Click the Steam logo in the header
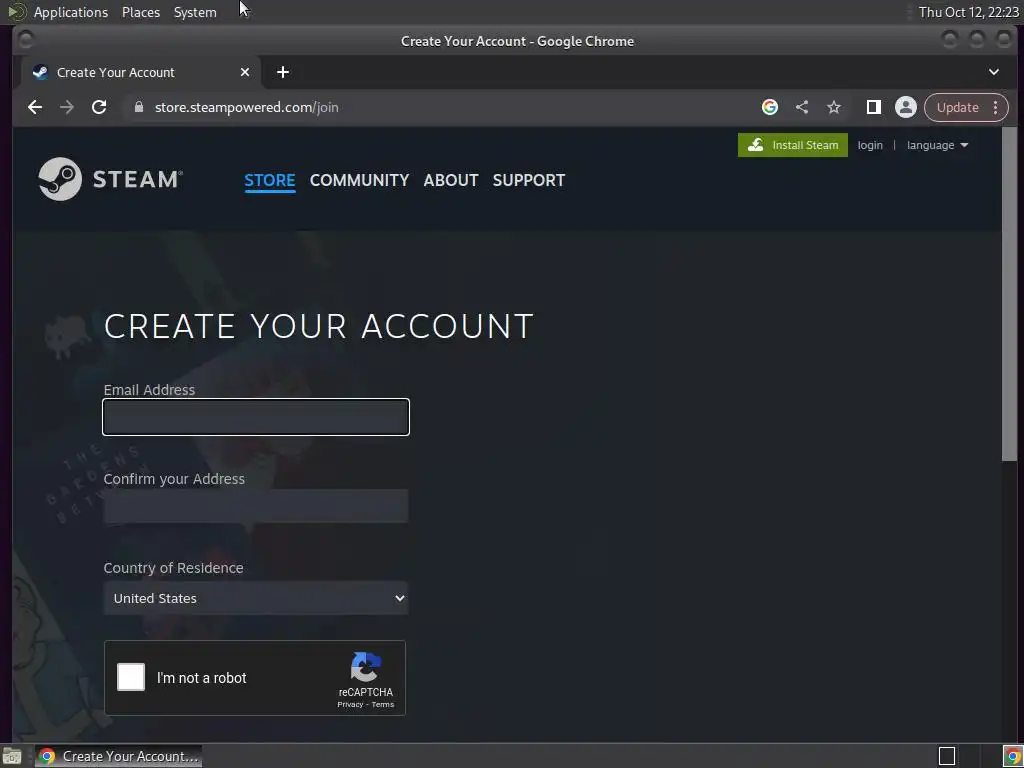Viewport: 1024px width, 768px height. pos(110,179)
